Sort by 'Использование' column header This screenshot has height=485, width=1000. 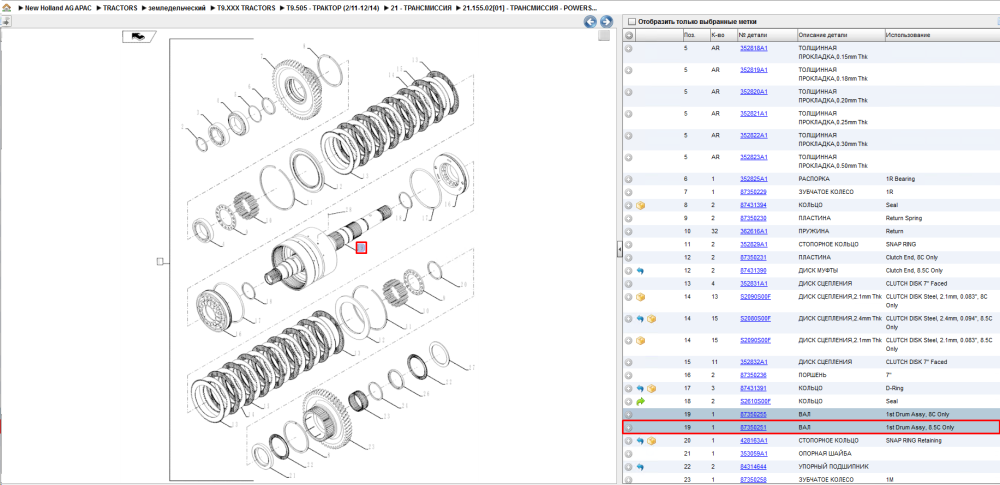pos(941,35)
